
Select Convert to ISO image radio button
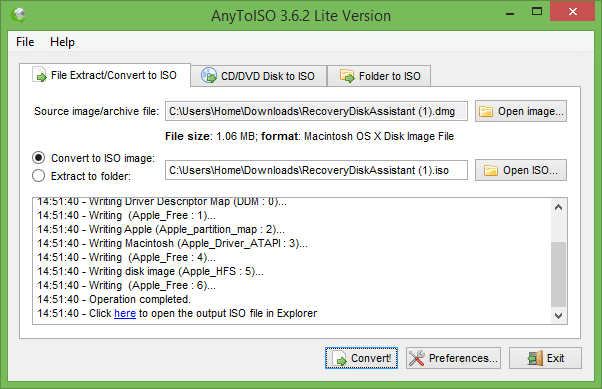(38, 158)
